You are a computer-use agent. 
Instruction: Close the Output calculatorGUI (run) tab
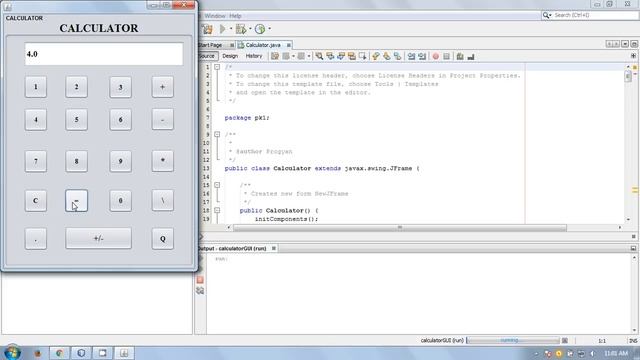coord(273,248)
